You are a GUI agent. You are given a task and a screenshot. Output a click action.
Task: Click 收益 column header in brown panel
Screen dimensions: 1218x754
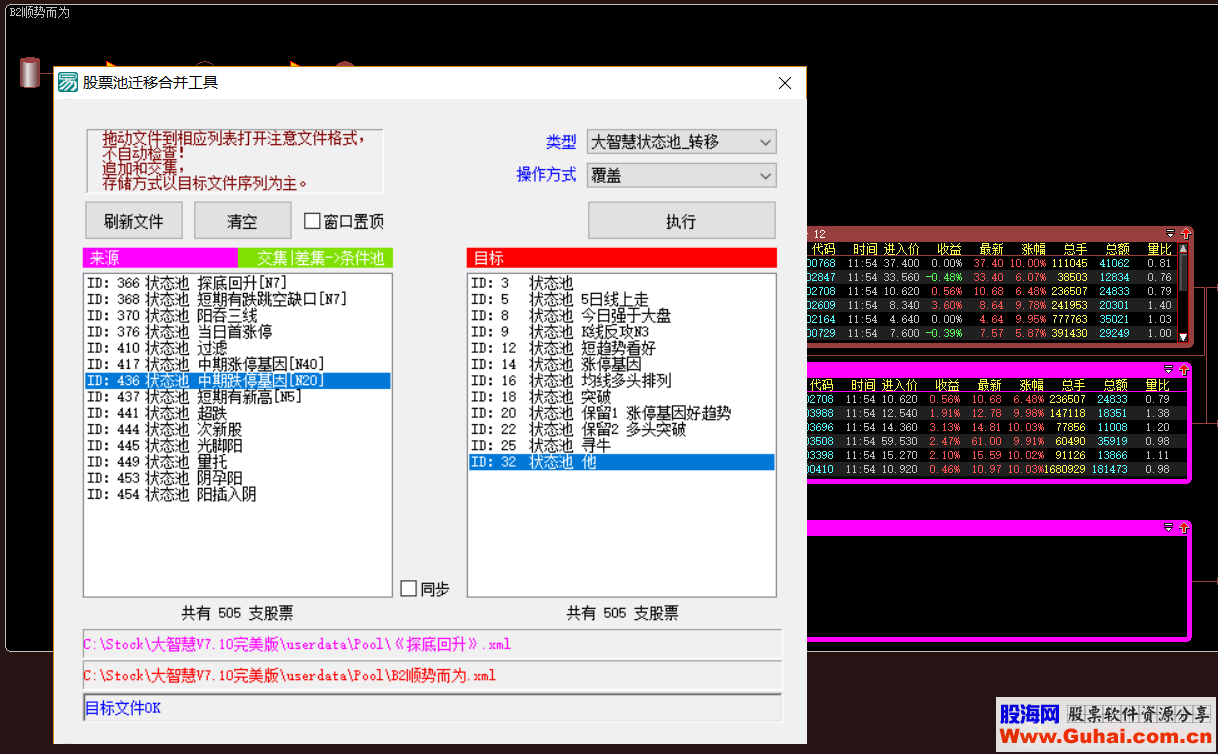pos(948,248)
